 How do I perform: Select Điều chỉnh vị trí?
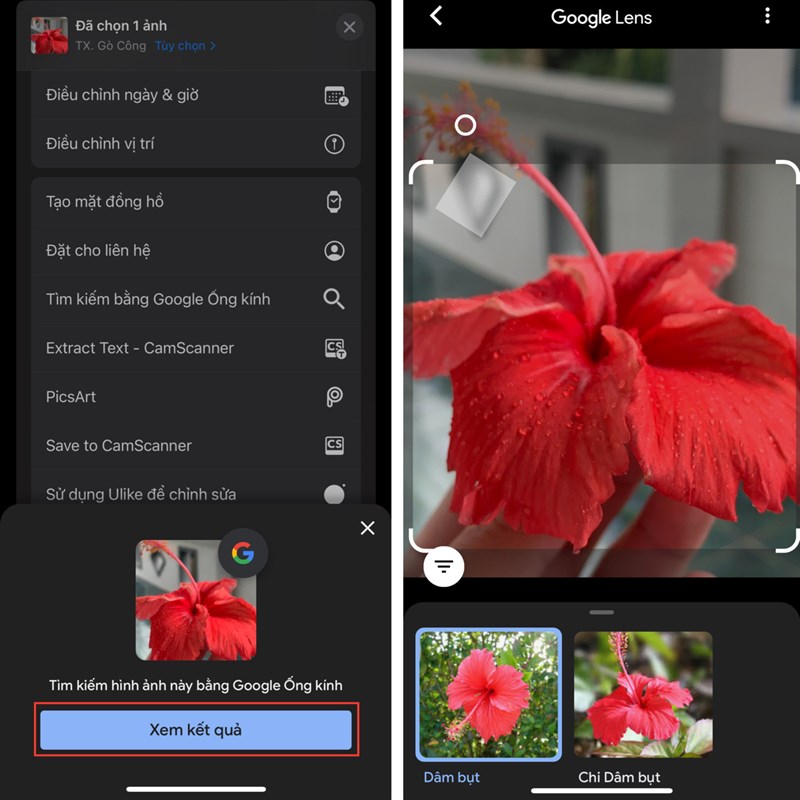click(196, 144)
